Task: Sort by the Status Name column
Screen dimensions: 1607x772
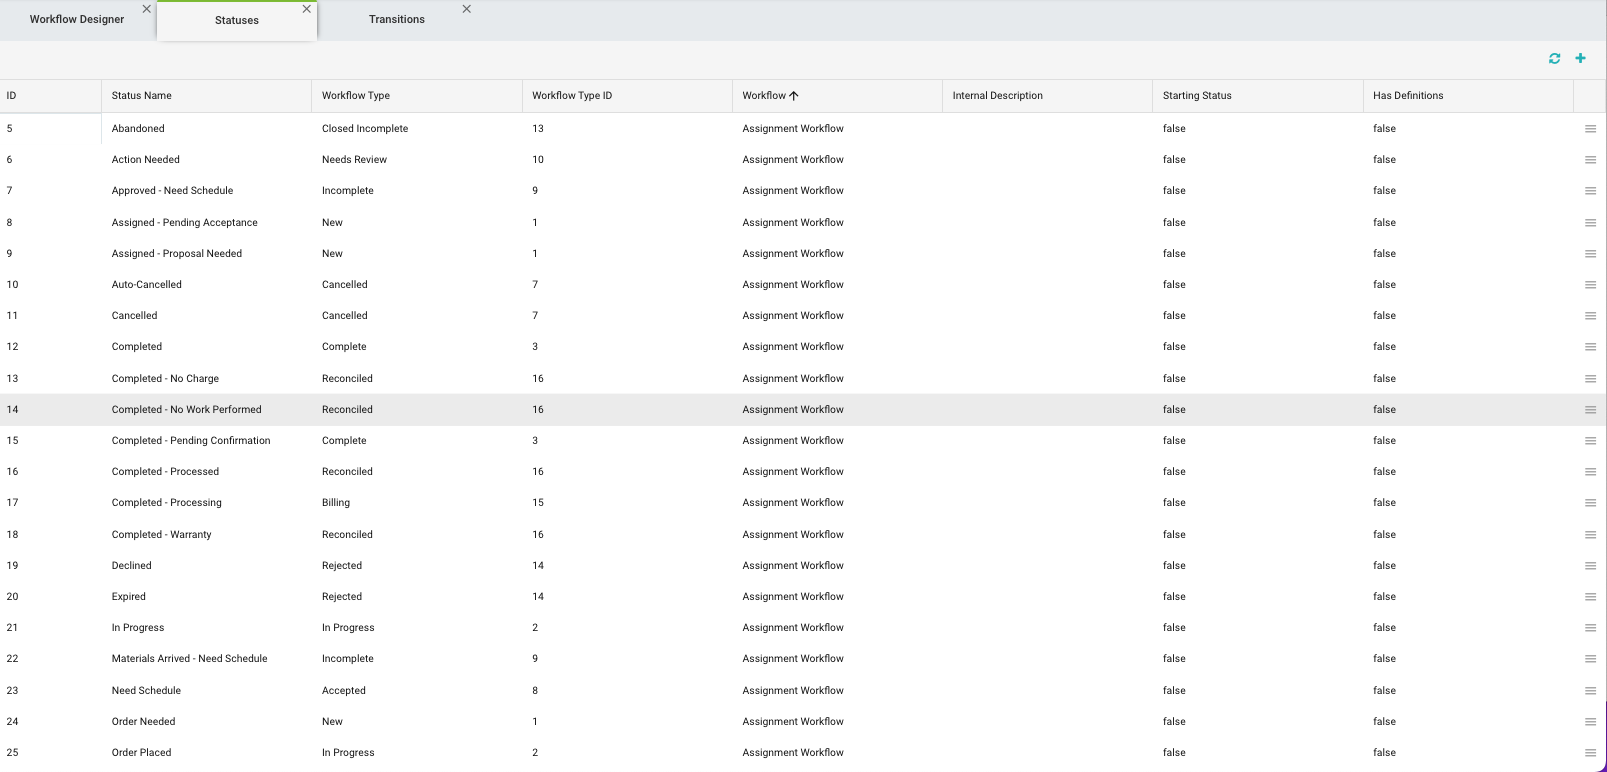Action: tap(206, 96)
